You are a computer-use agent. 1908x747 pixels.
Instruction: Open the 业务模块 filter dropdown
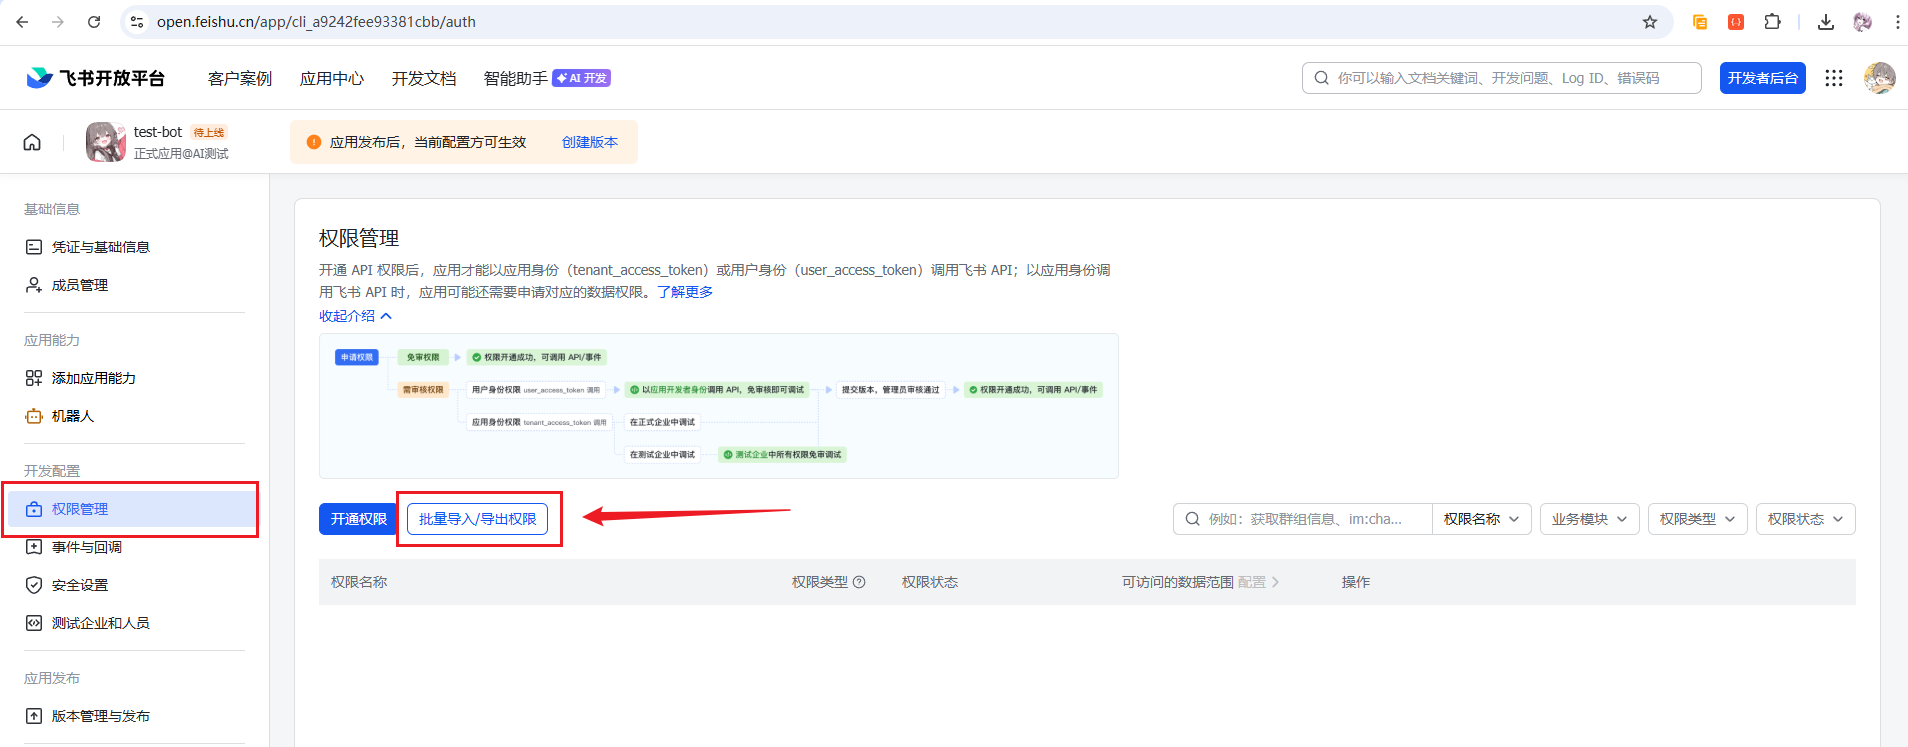(1589, 519)
